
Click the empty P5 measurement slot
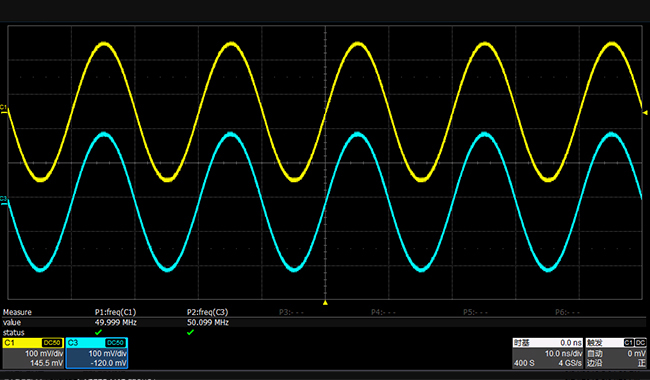475,312
